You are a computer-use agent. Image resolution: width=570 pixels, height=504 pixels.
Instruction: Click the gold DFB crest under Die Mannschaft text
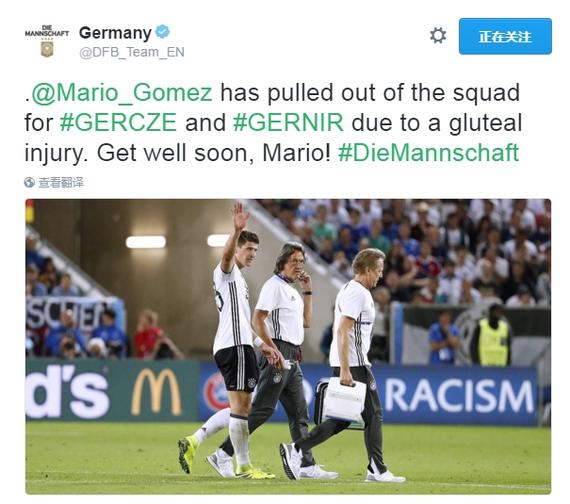pos(47,49)
